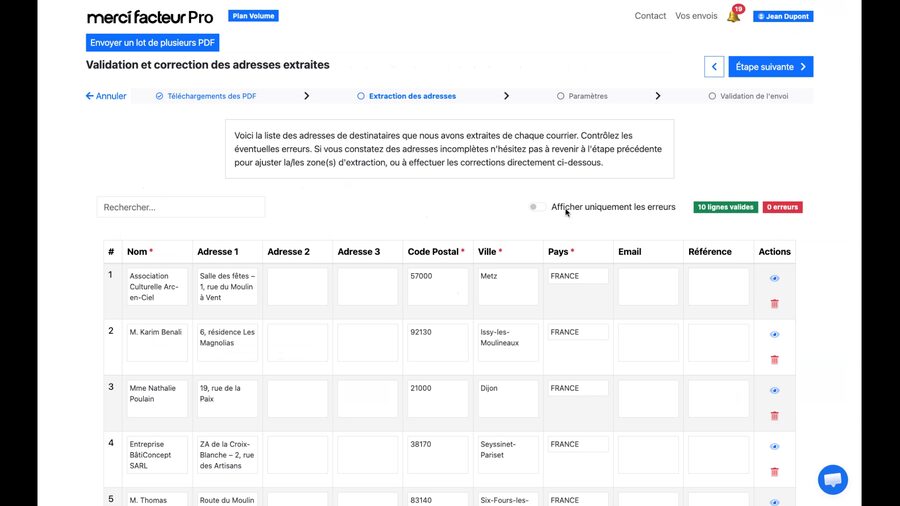
Task: Click the Étape suivante button
Action: (771, 67)
